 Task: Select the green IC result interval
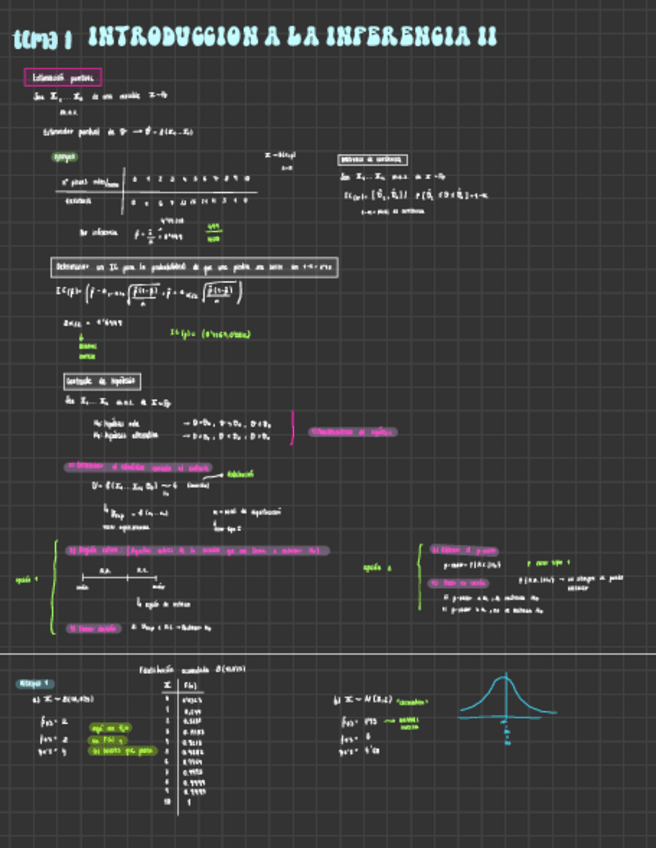pos(210,334)
